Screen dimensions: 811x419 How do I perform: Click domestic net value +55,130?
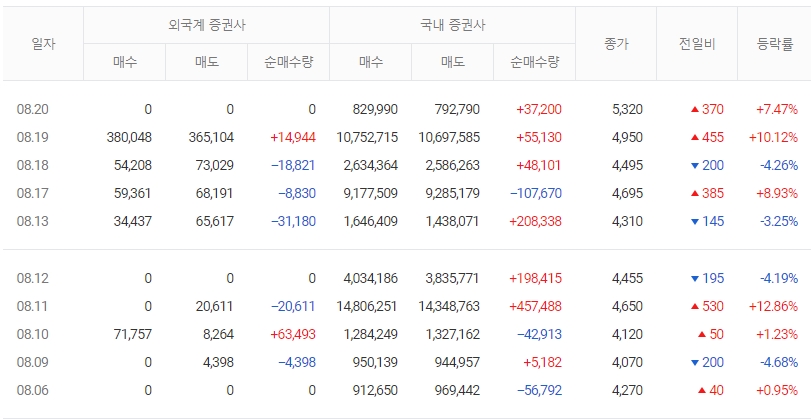point(538,137)
